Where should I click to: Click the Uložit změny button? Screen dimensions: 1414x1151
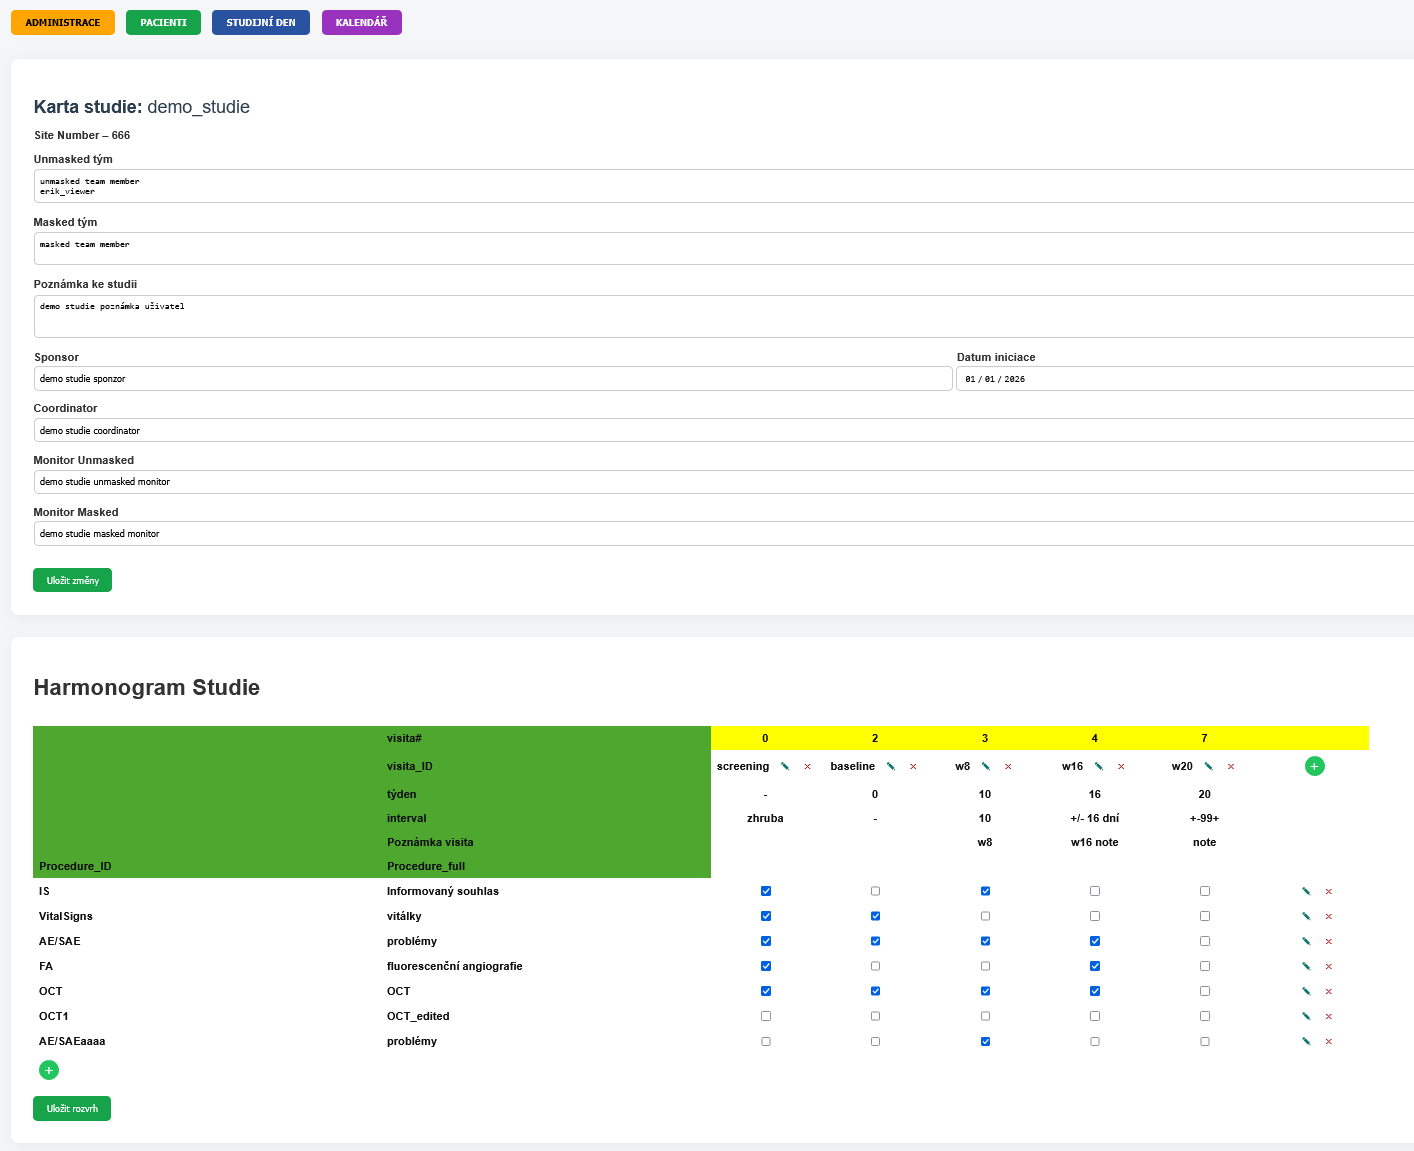[x=72, y=580]
